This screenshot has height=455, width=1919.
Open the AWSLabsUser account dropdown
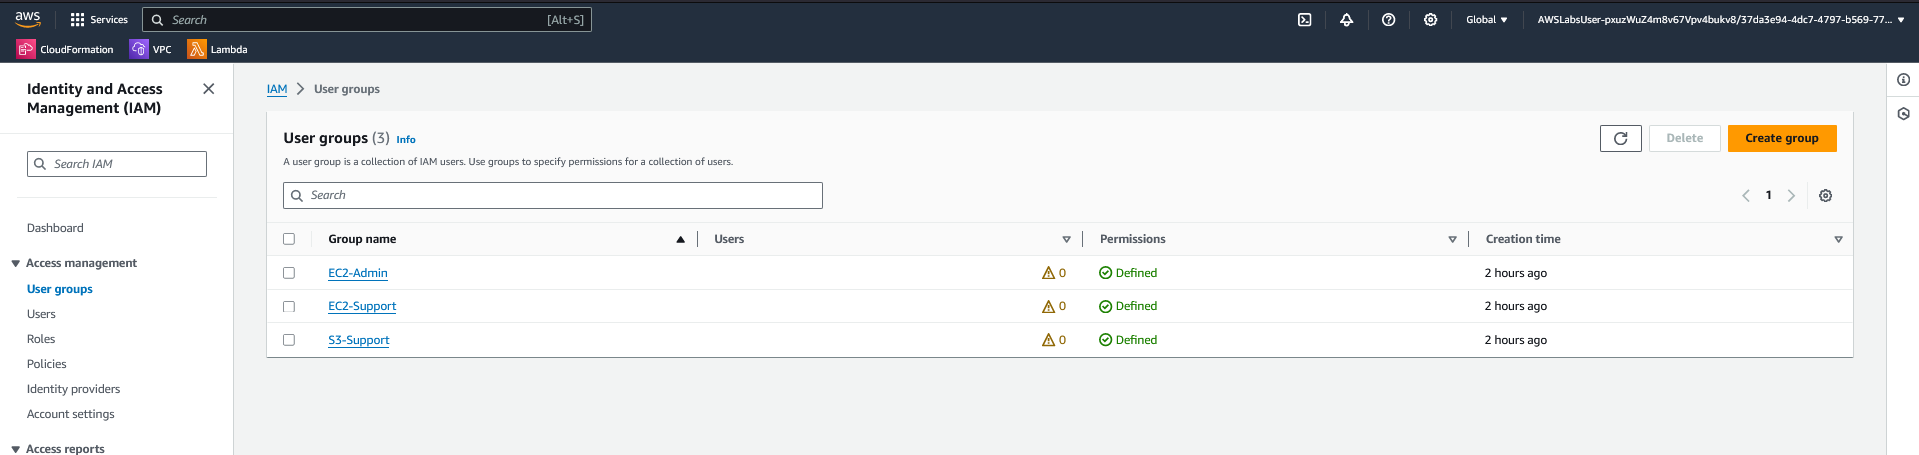[x=1721, y=19]
